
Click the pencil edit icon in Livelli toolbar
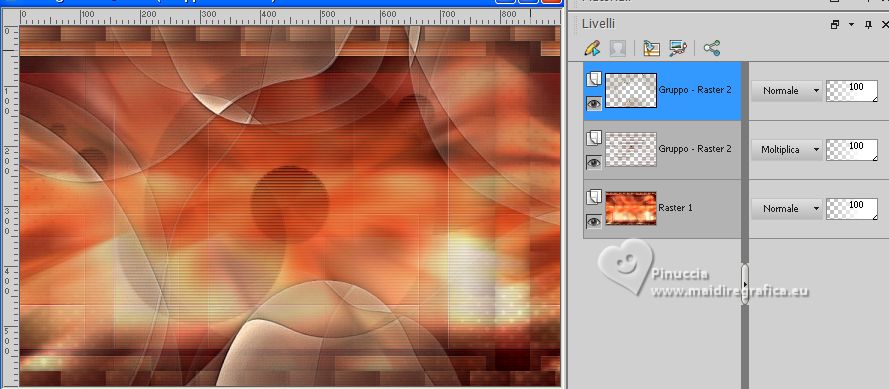click(x=592, y=48)
